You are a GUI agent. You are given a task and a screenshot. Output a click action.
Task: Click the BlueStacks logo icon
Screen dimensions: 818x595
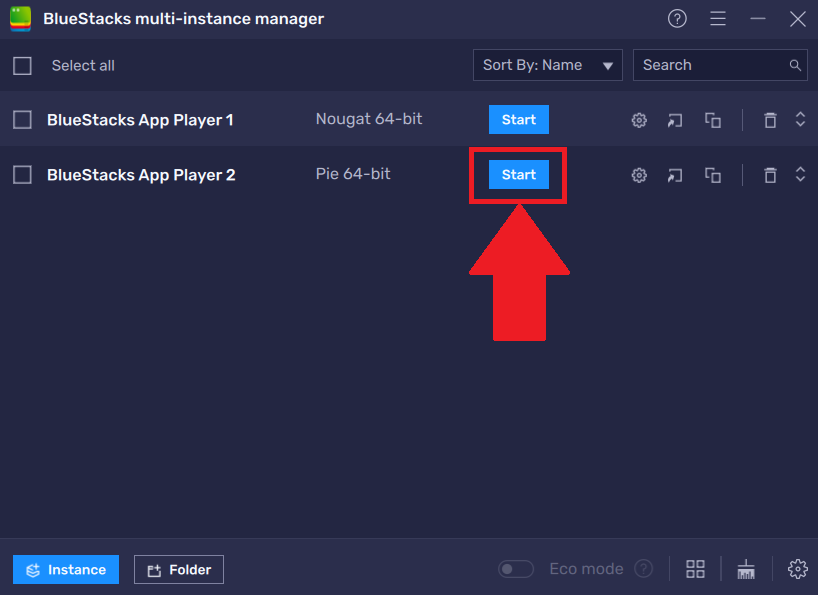(20, 19)
